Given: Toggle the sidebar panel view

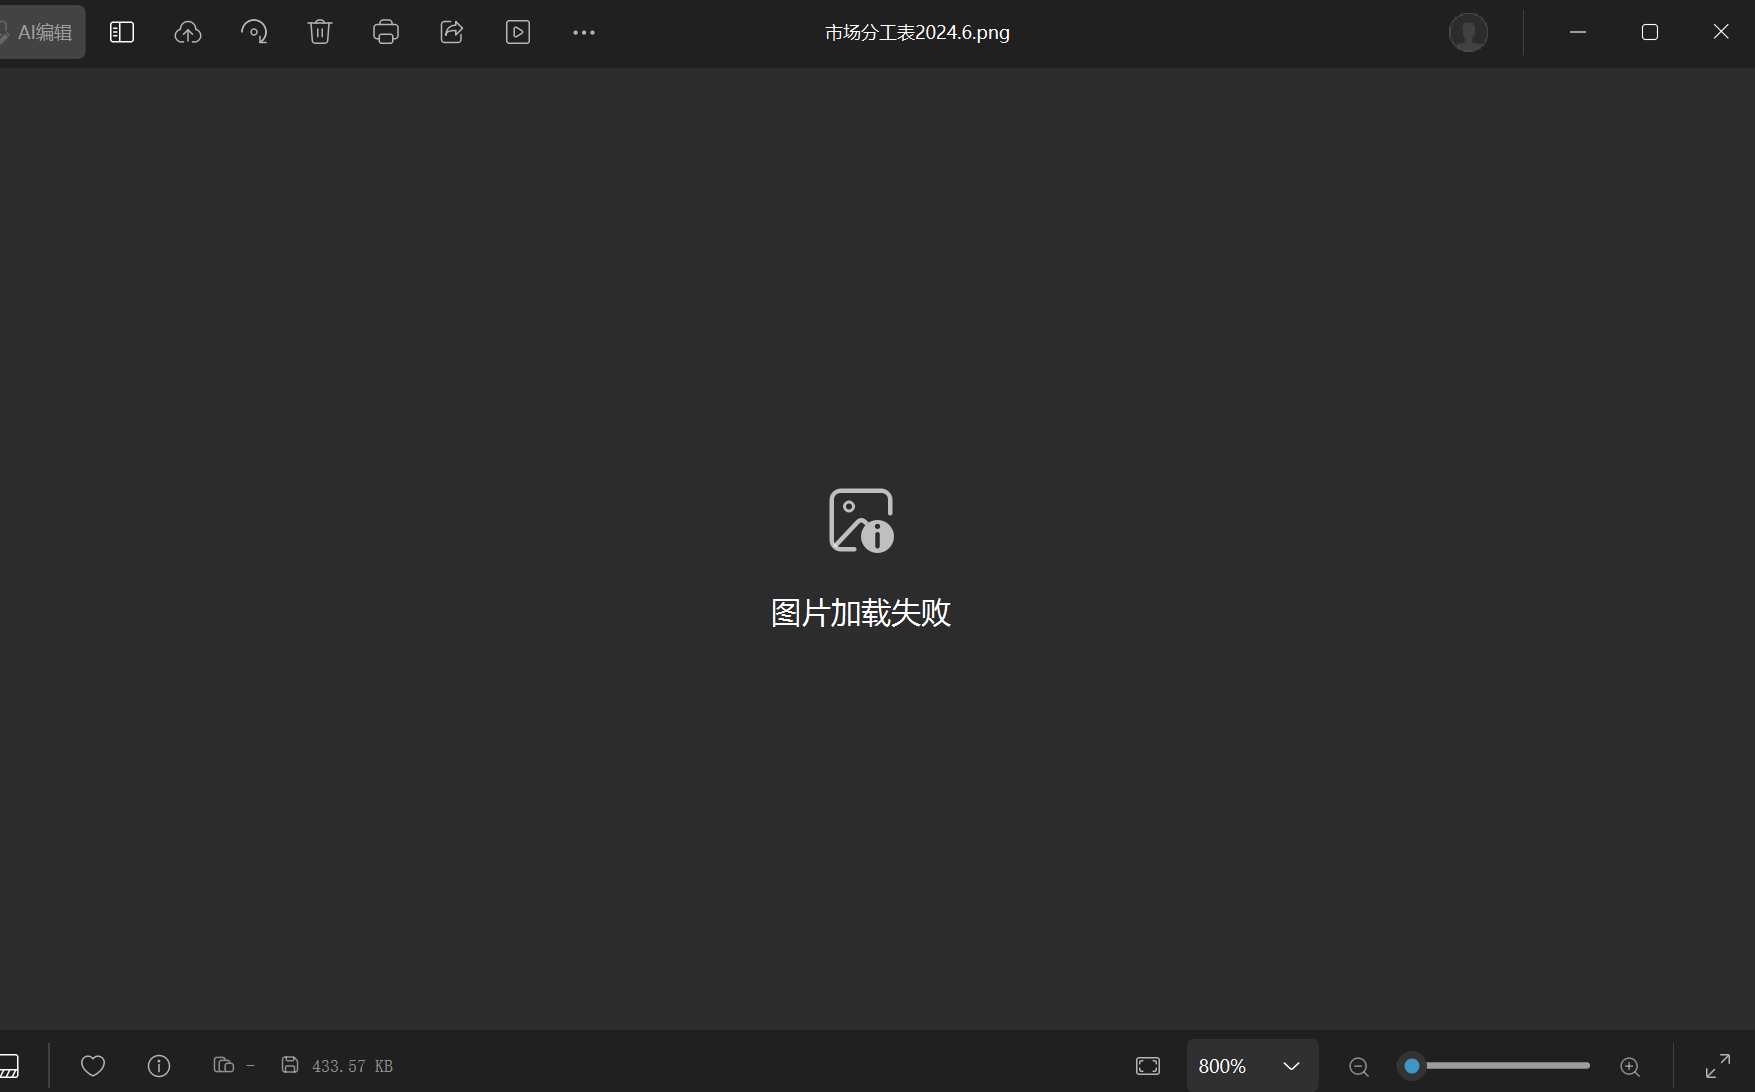Looking at the screenshot, I should point(122,32).
